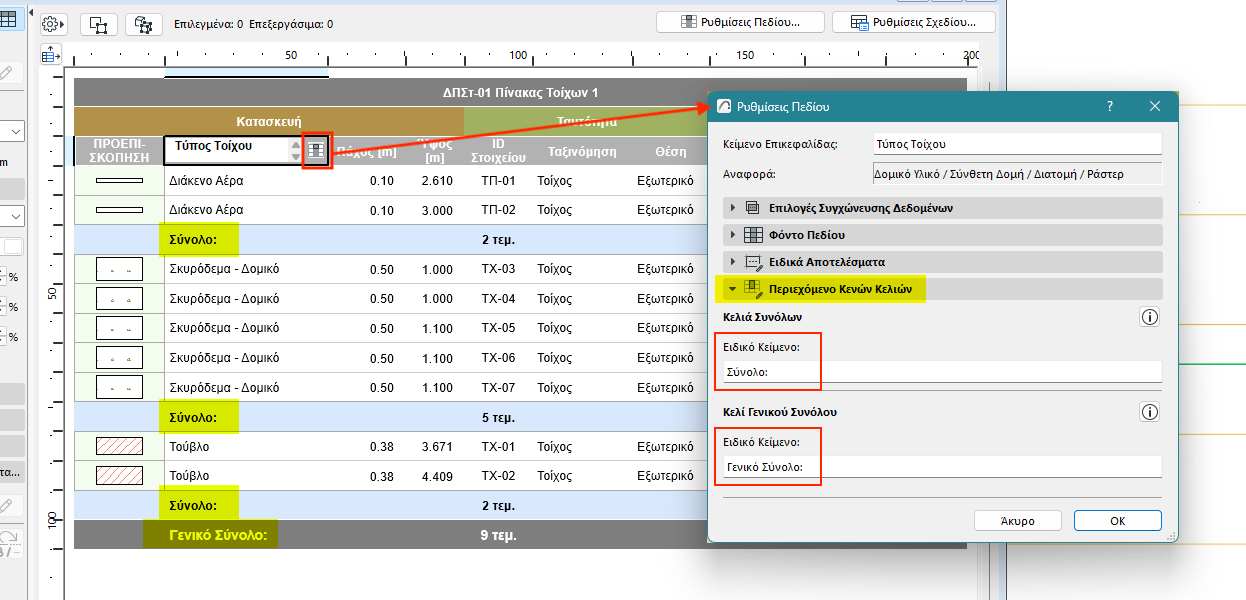Viewport: 1246px width, 600px height.
Task: Click the height value 3.000
Action: [437, 210]
